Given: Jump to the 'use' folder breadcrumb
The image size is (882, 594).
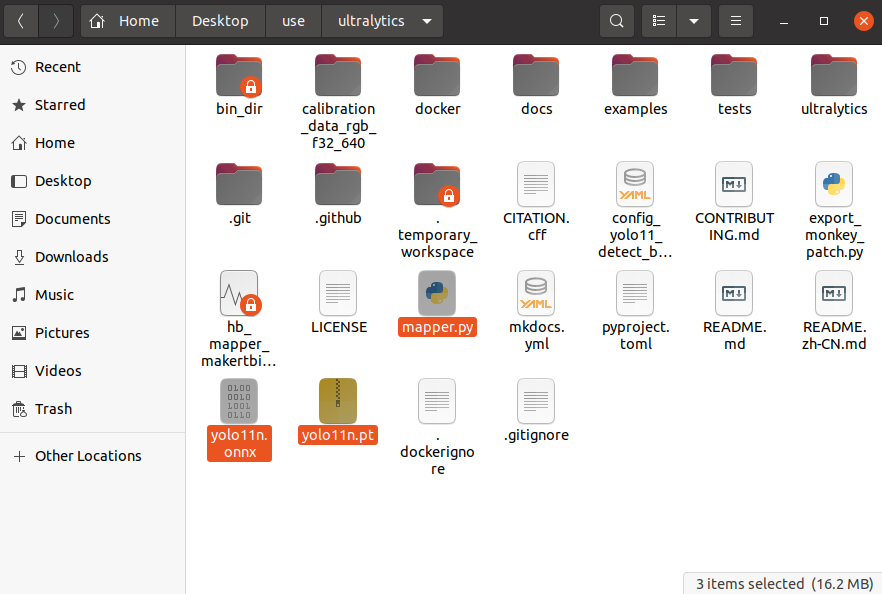Looking at the screenshot, I should [x=293, y=21].
